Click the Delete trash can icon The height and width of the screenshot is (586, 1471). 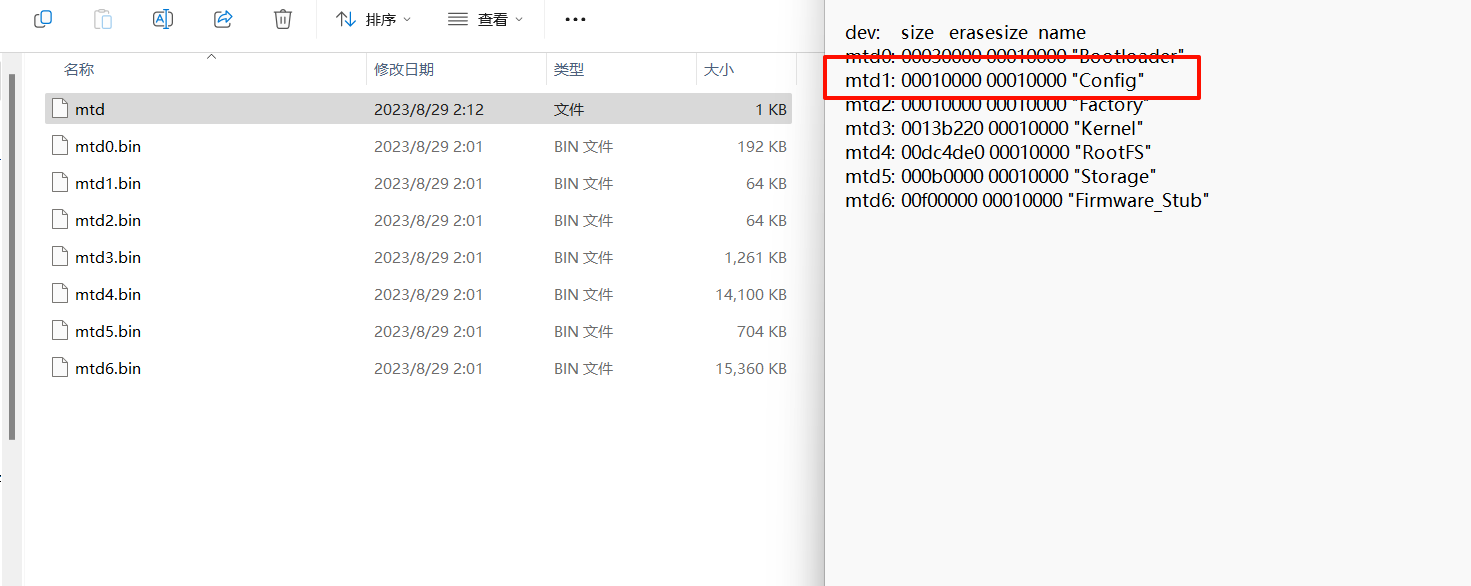[283, 19]
